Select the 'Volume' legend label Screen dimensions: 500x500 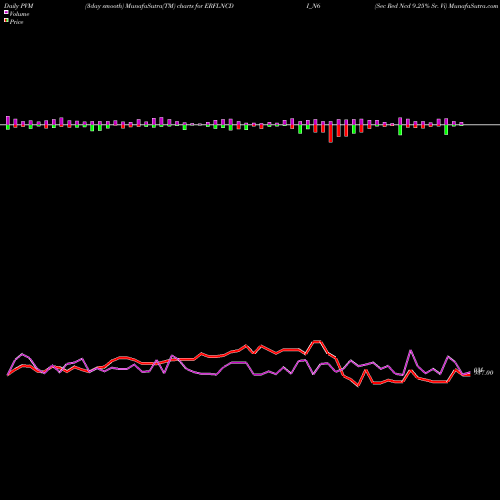point(19,14)
